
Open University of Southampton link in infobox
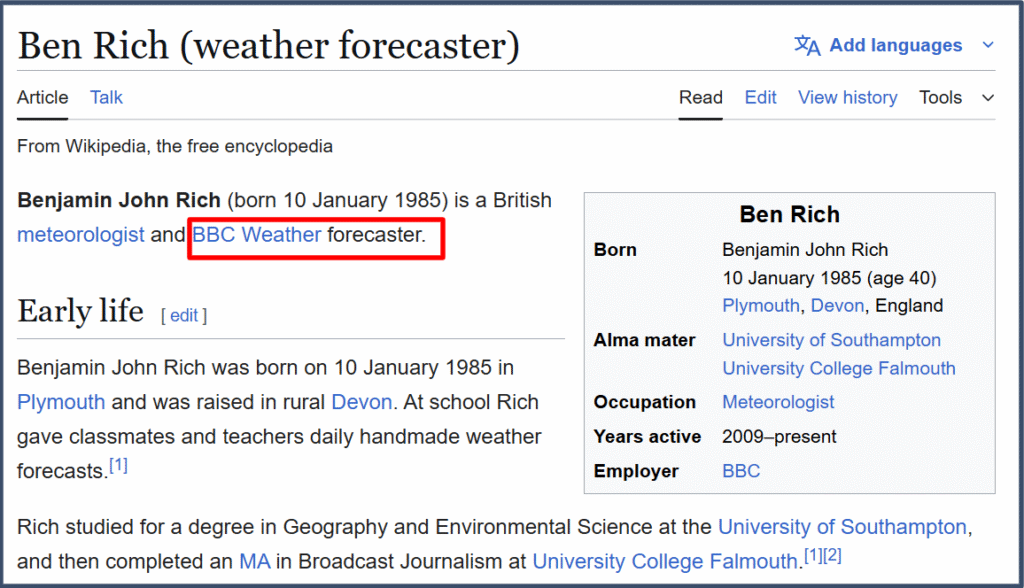(831, 340)
